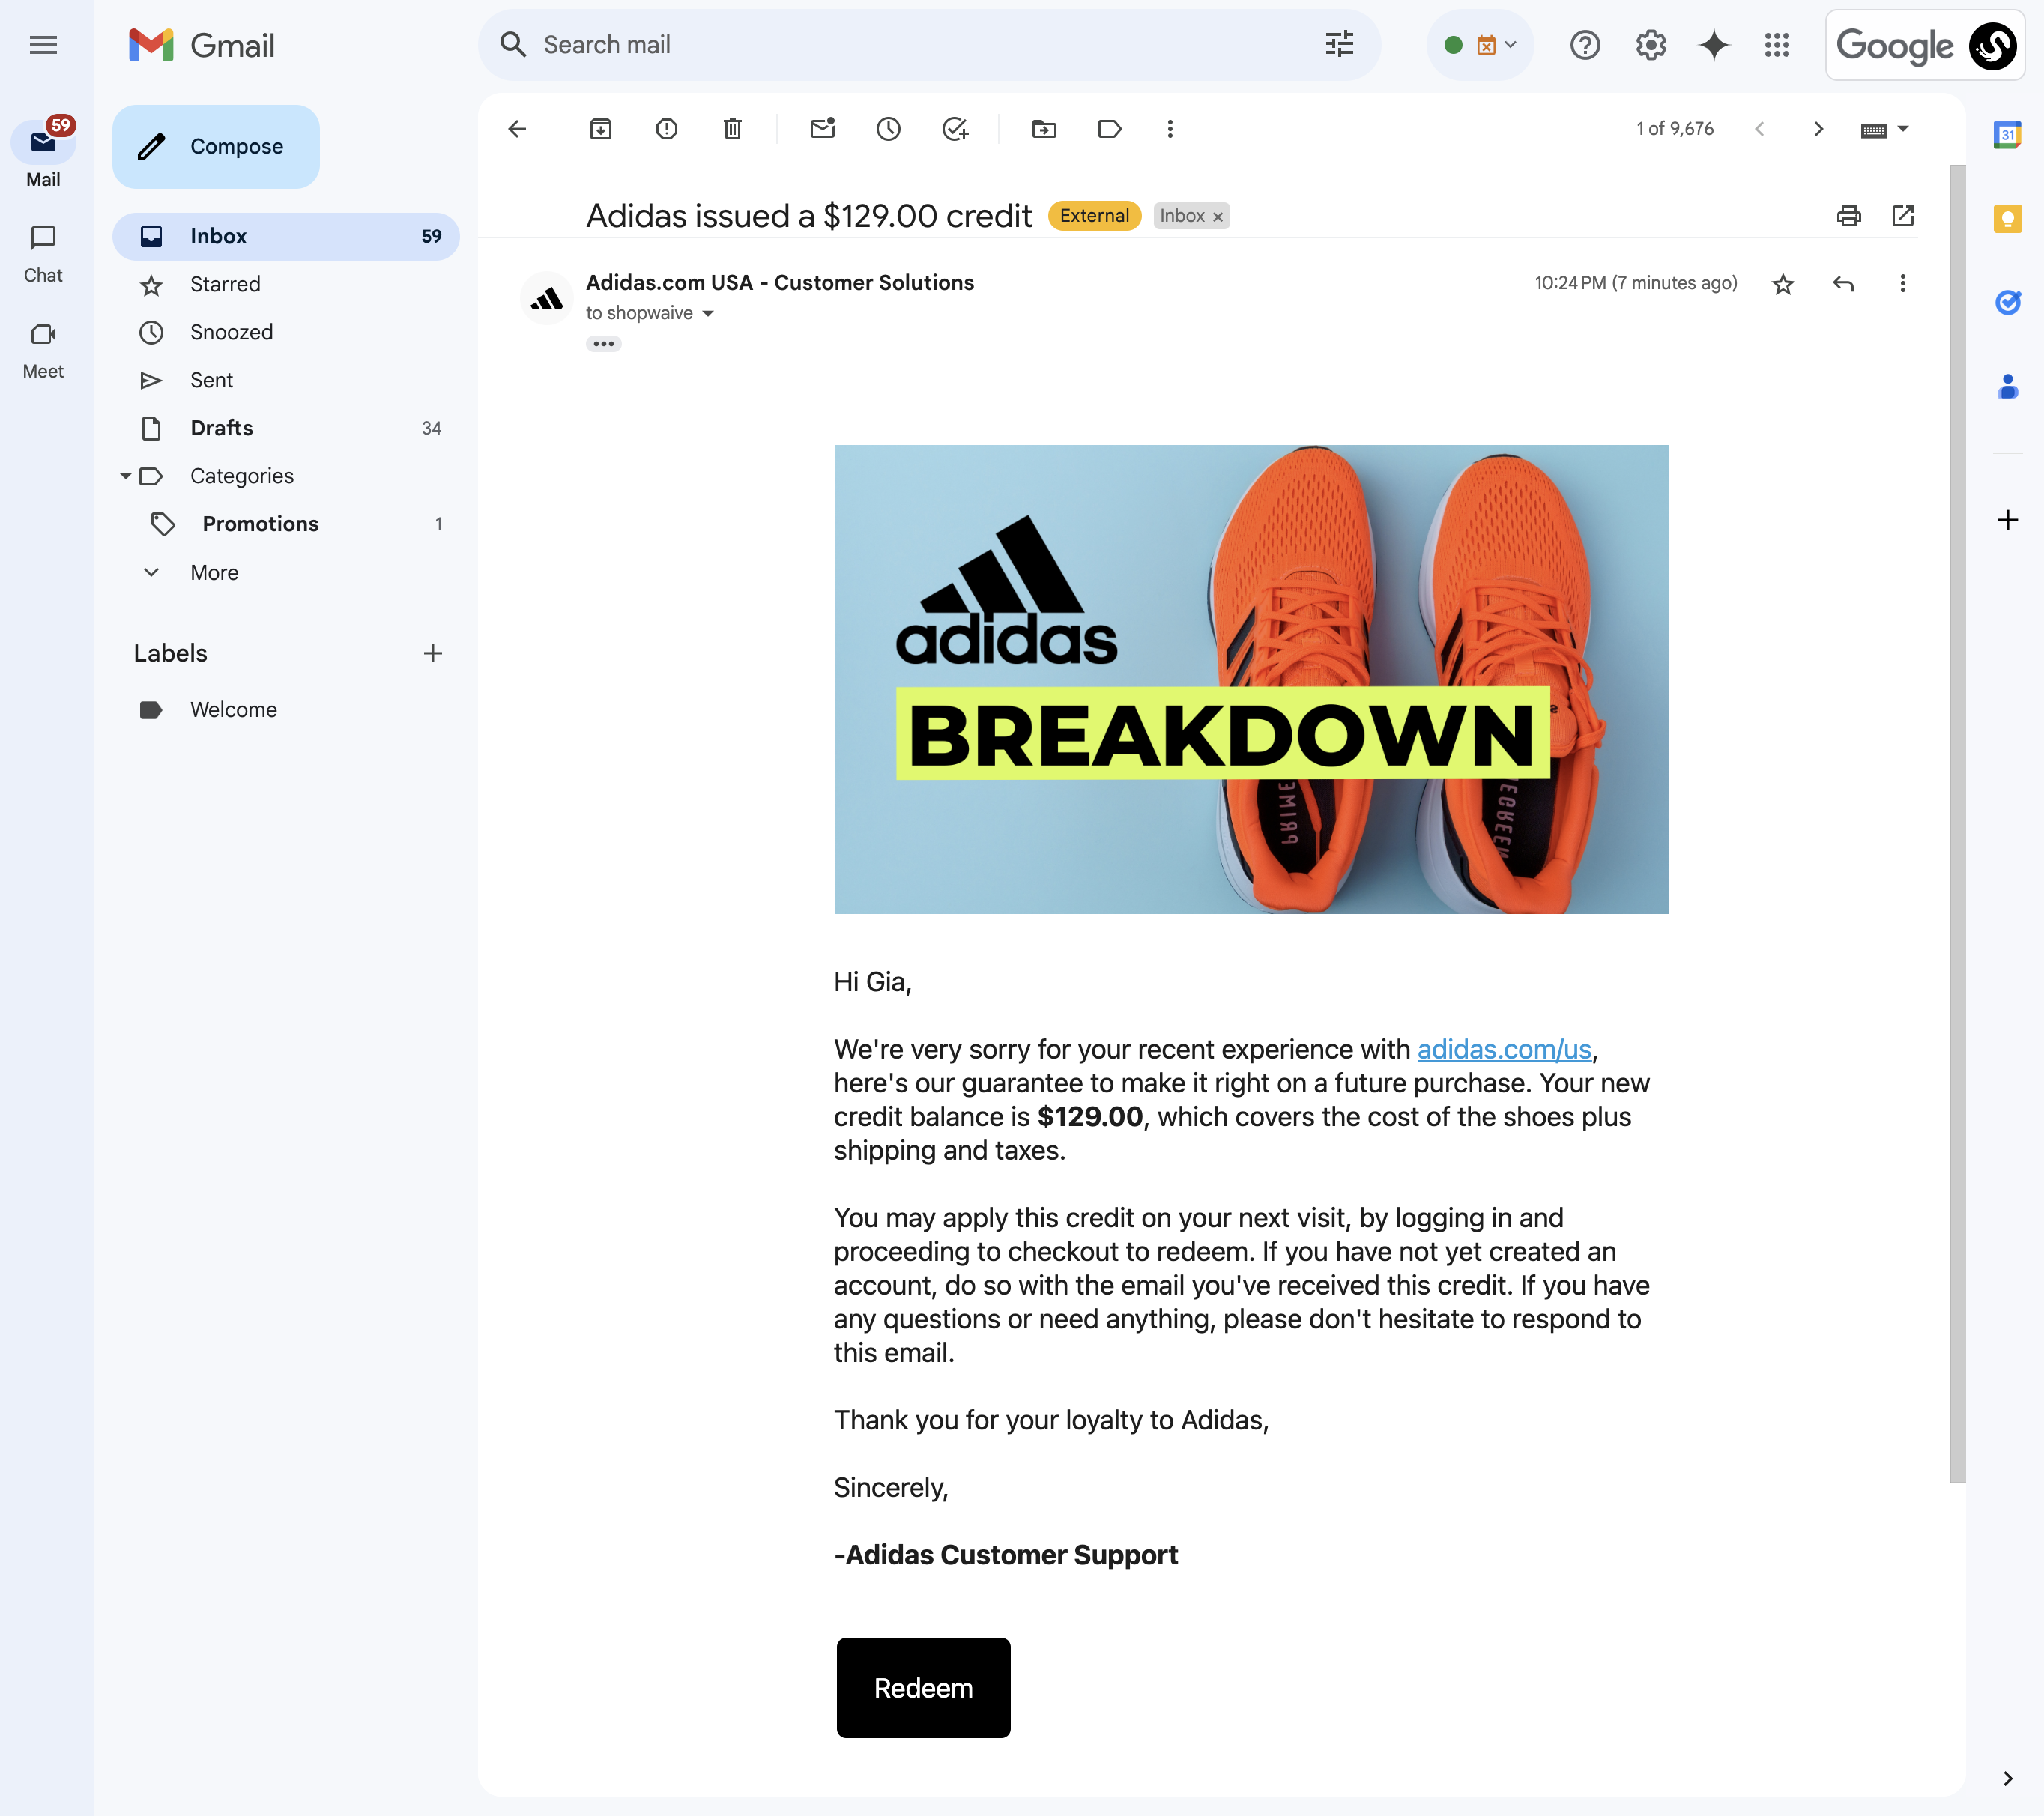Show trimmed content ellipsis
This screenshot has width=2044, height=1816.
coord(603,344)
